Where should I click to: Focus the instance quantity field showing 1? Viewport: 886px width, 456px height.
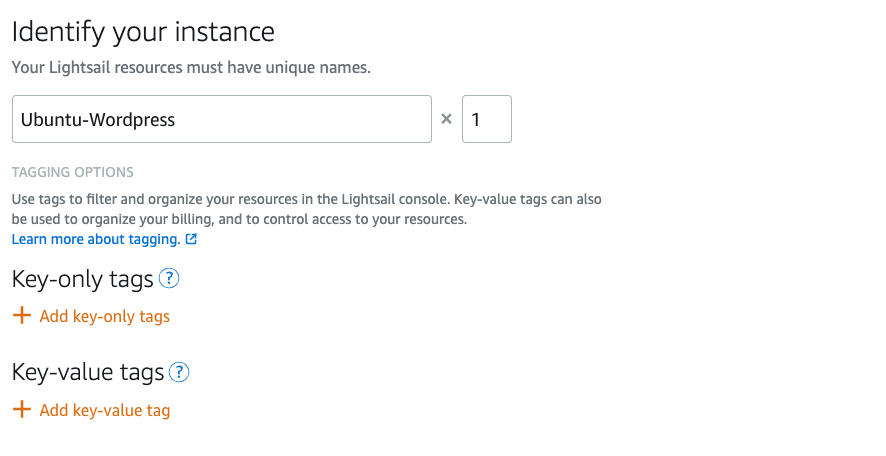[486, 119]
